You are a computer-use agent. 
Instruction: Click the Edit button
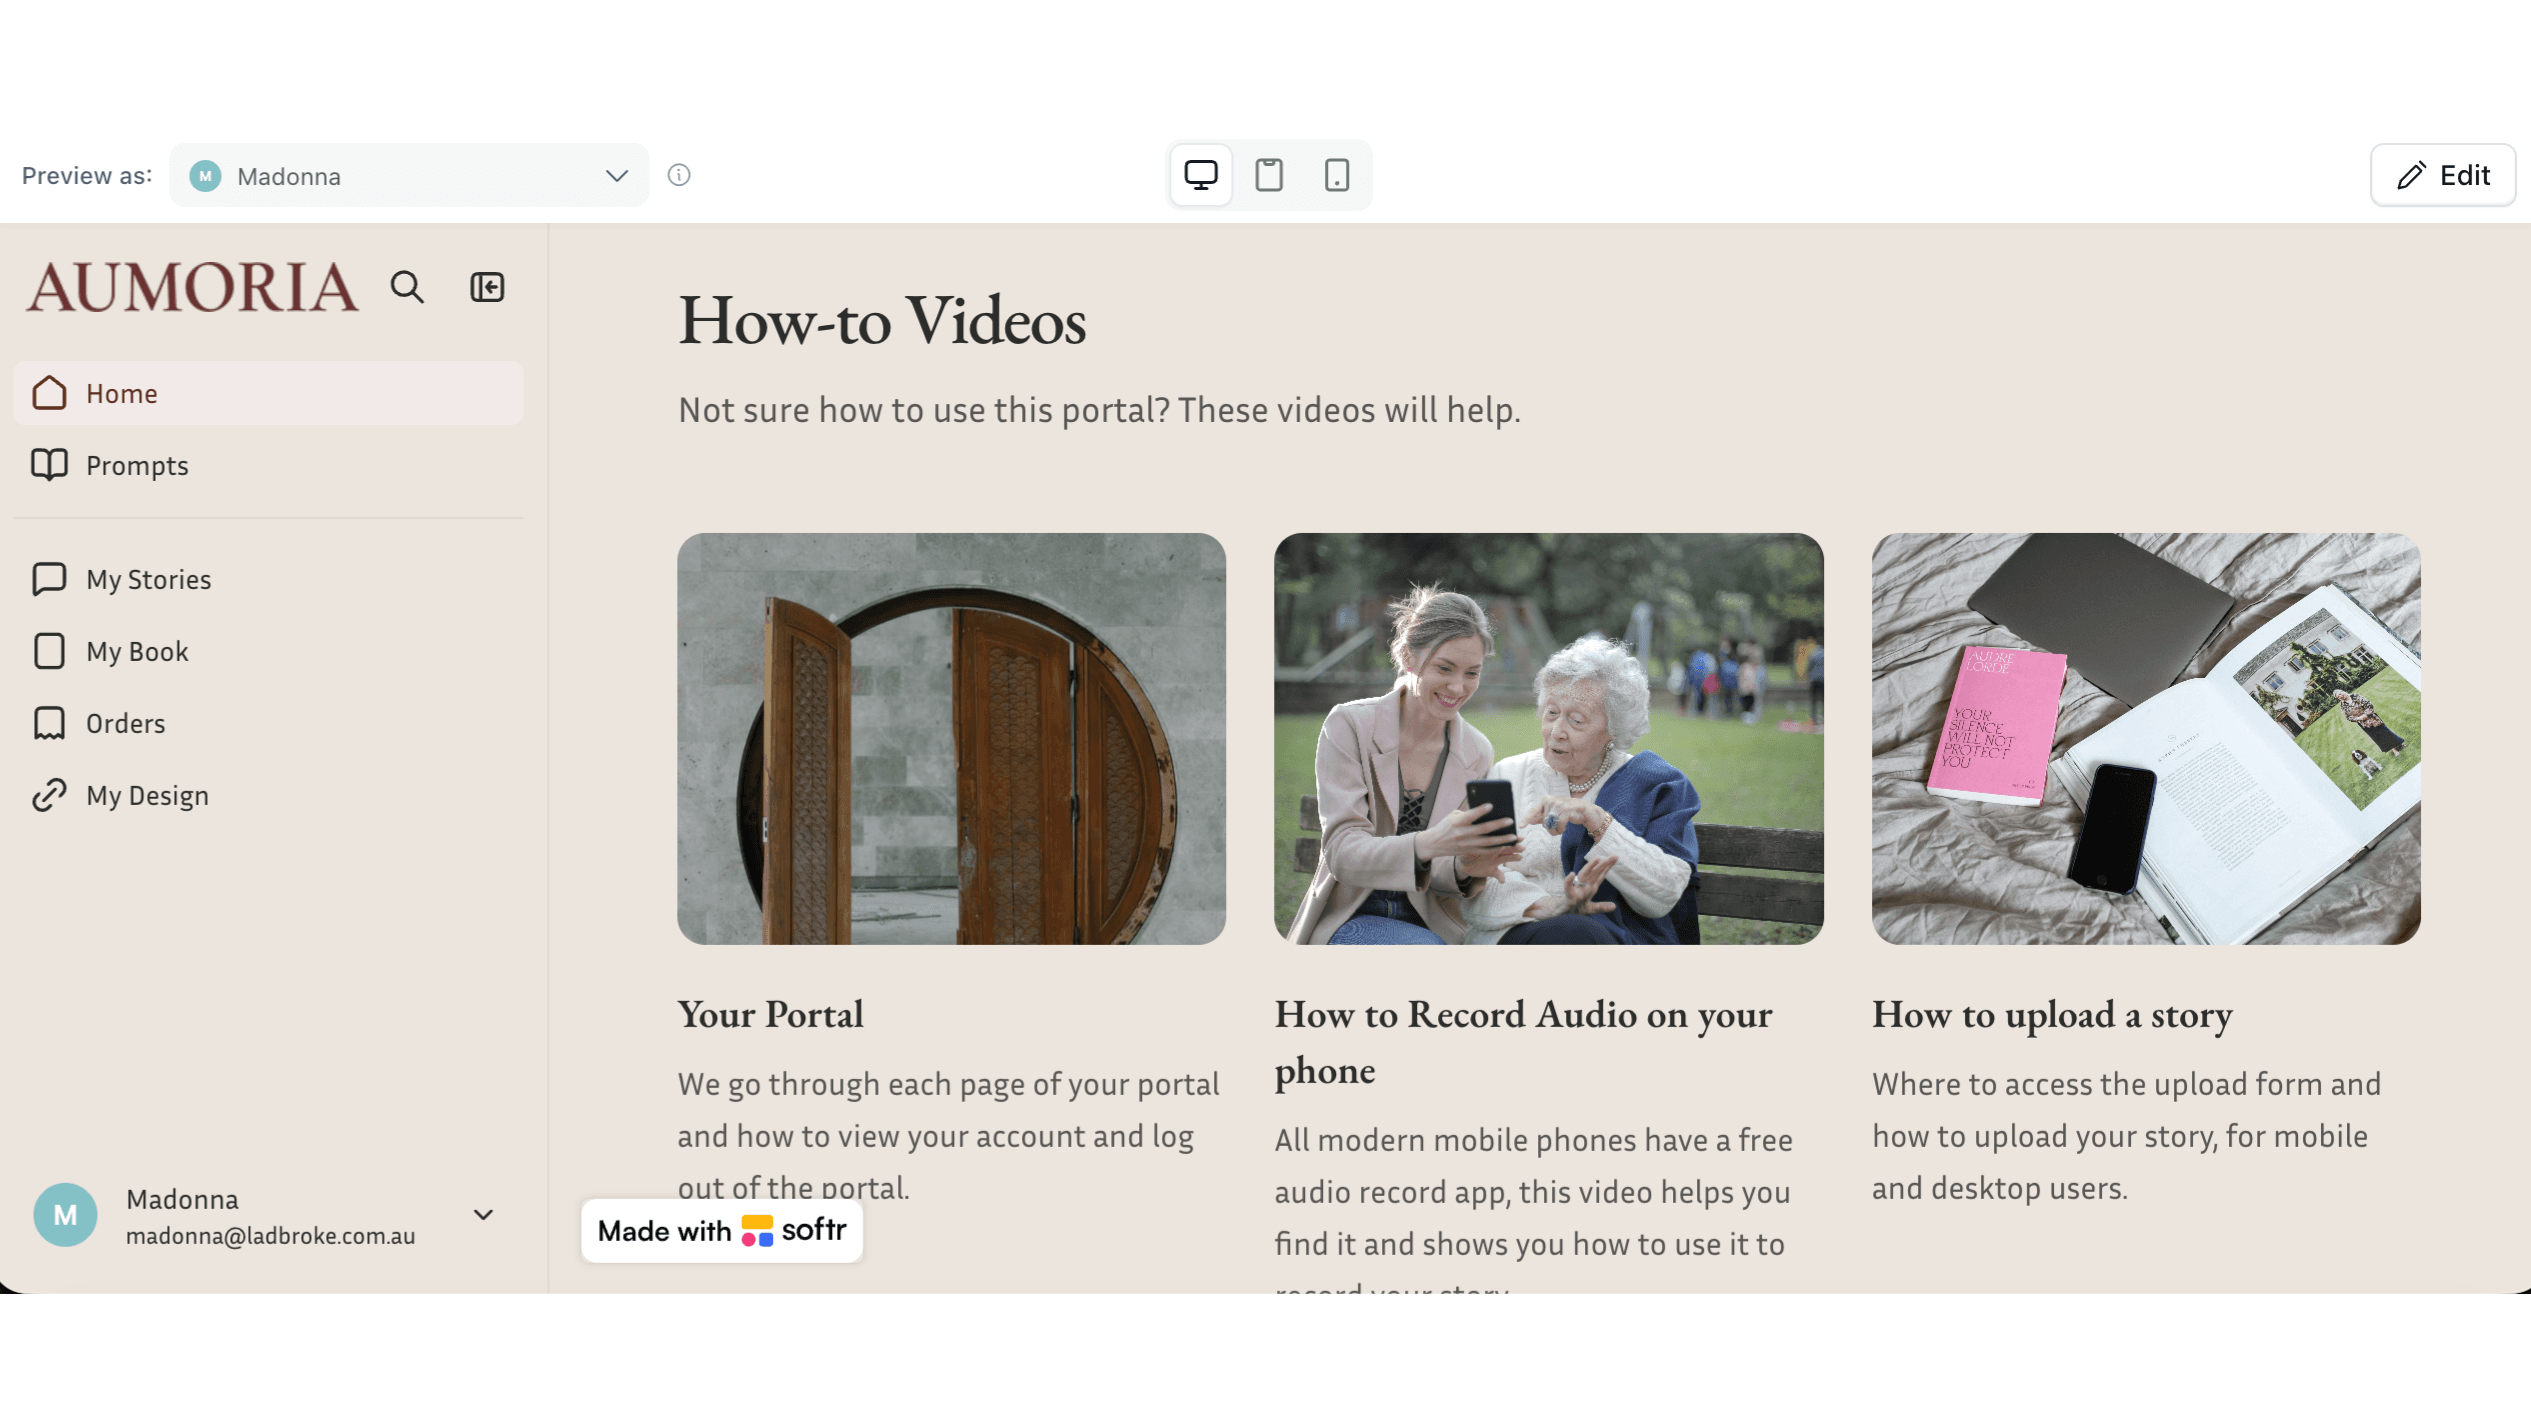[2442, 175]
